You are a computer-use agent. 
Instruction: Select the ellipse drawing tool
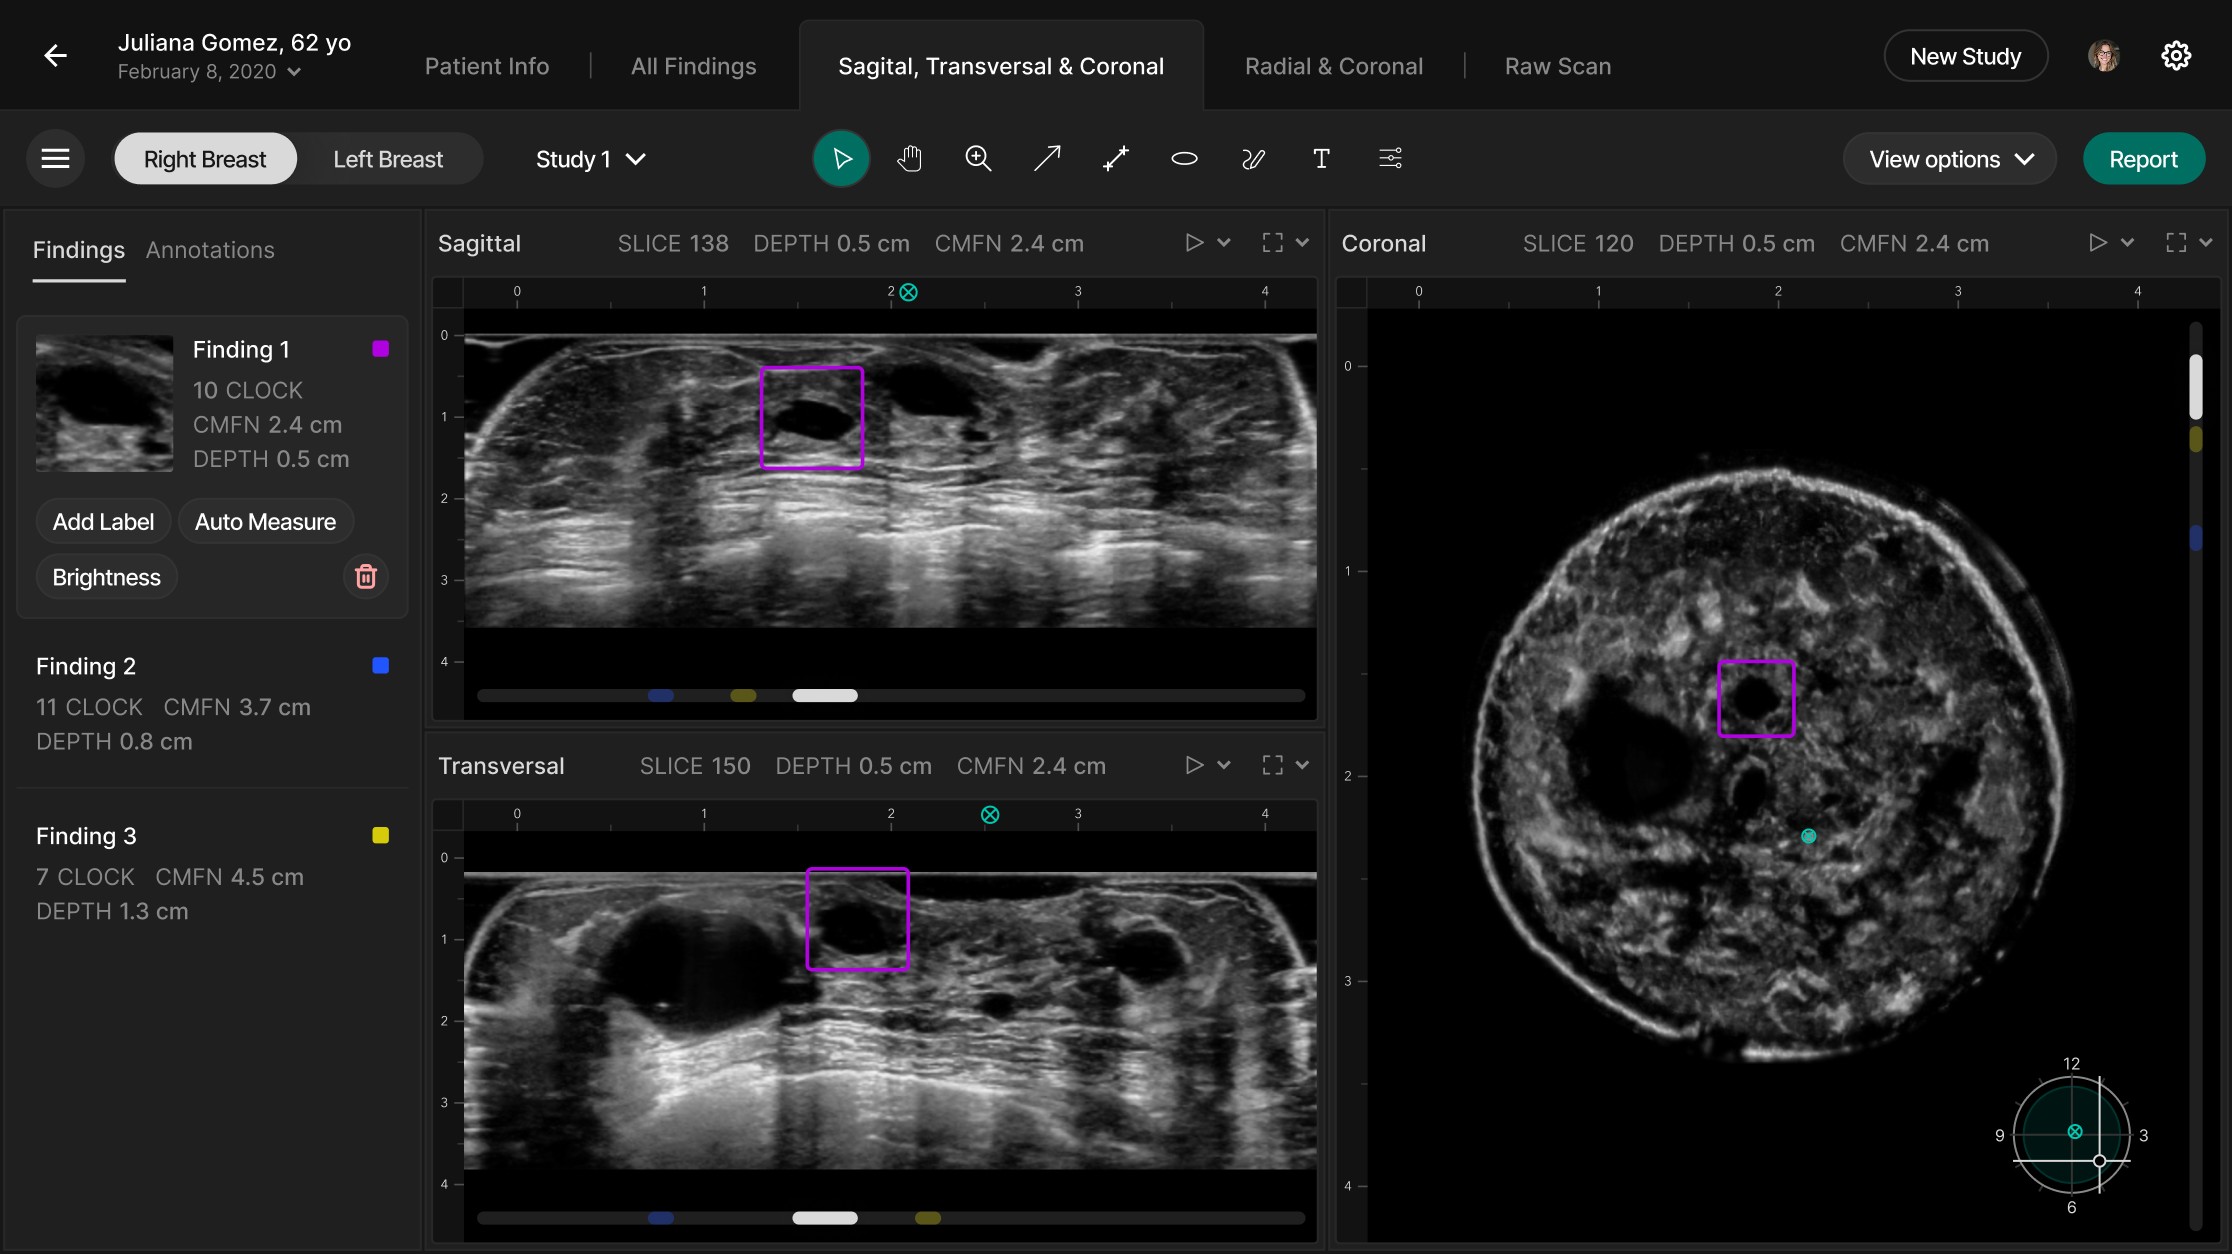[1184, 159]
